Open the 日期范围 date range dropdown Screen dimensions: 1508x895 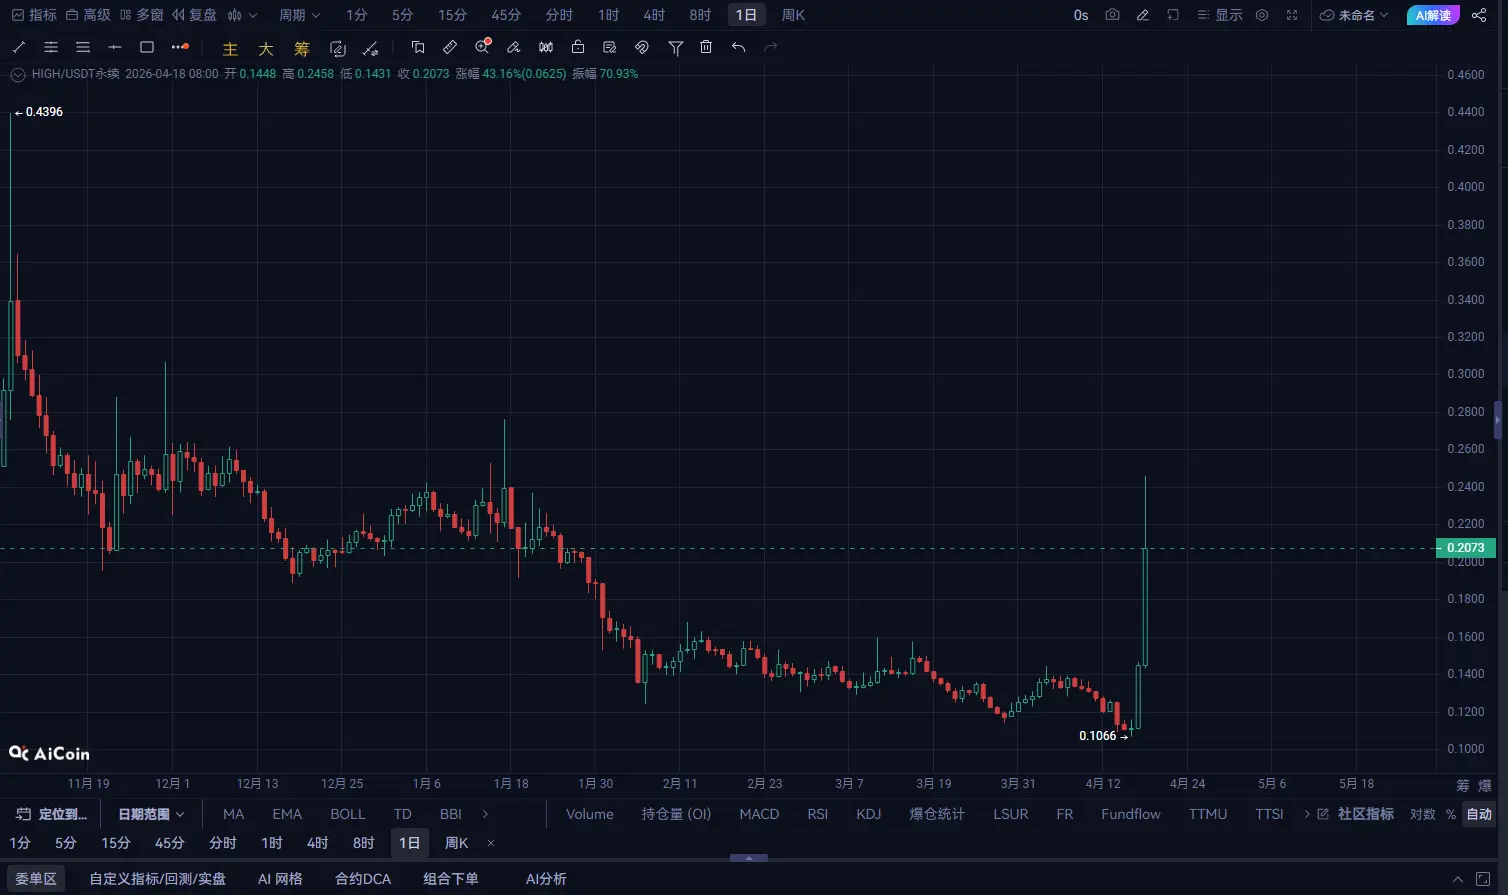[152, 814]
